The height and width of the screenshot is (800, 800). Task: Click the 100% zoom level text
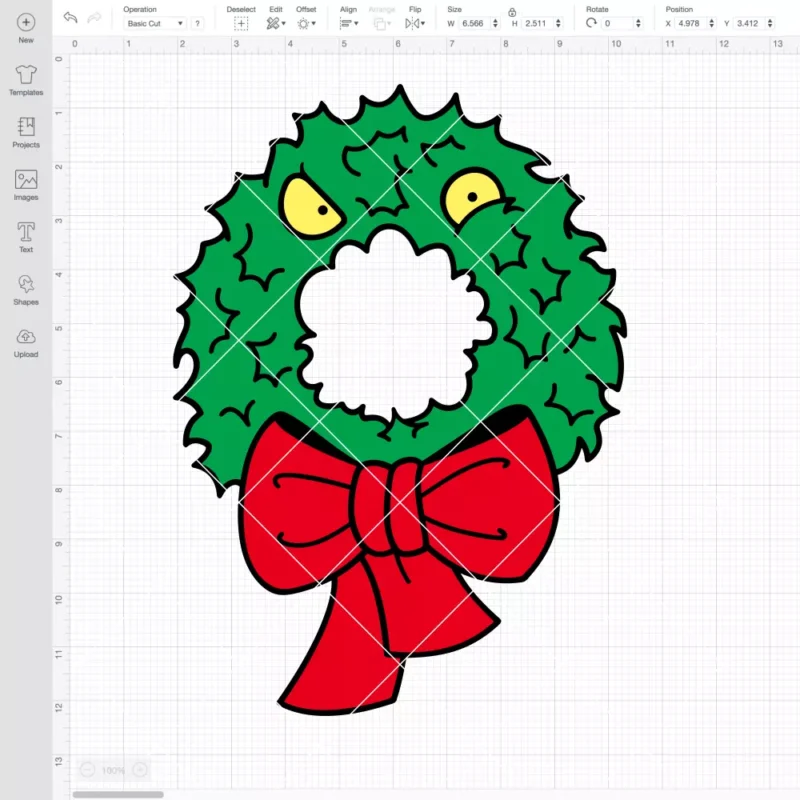pyautogui.click(x=113, y=770)
